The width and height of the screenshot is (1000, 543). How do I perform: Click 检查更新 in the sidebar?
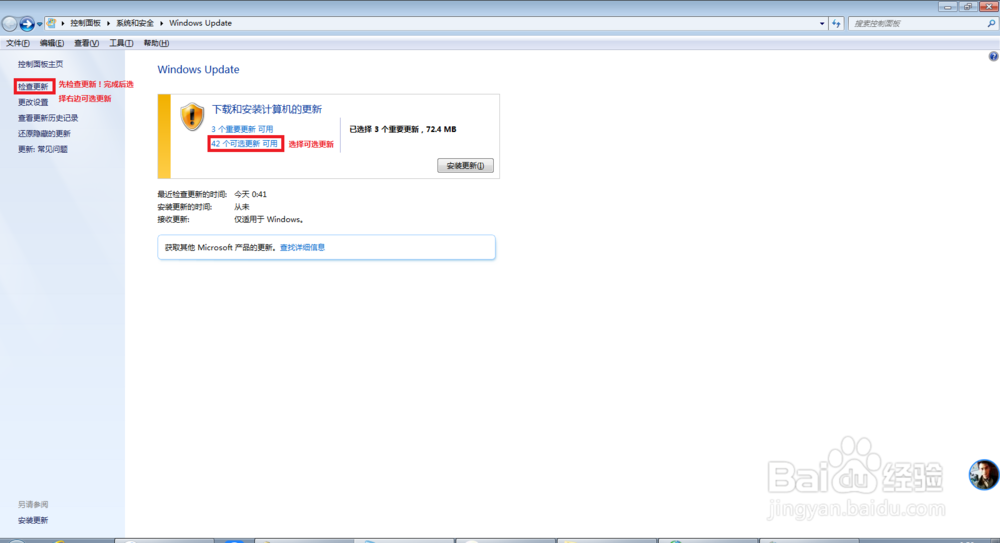click(33, 87)
